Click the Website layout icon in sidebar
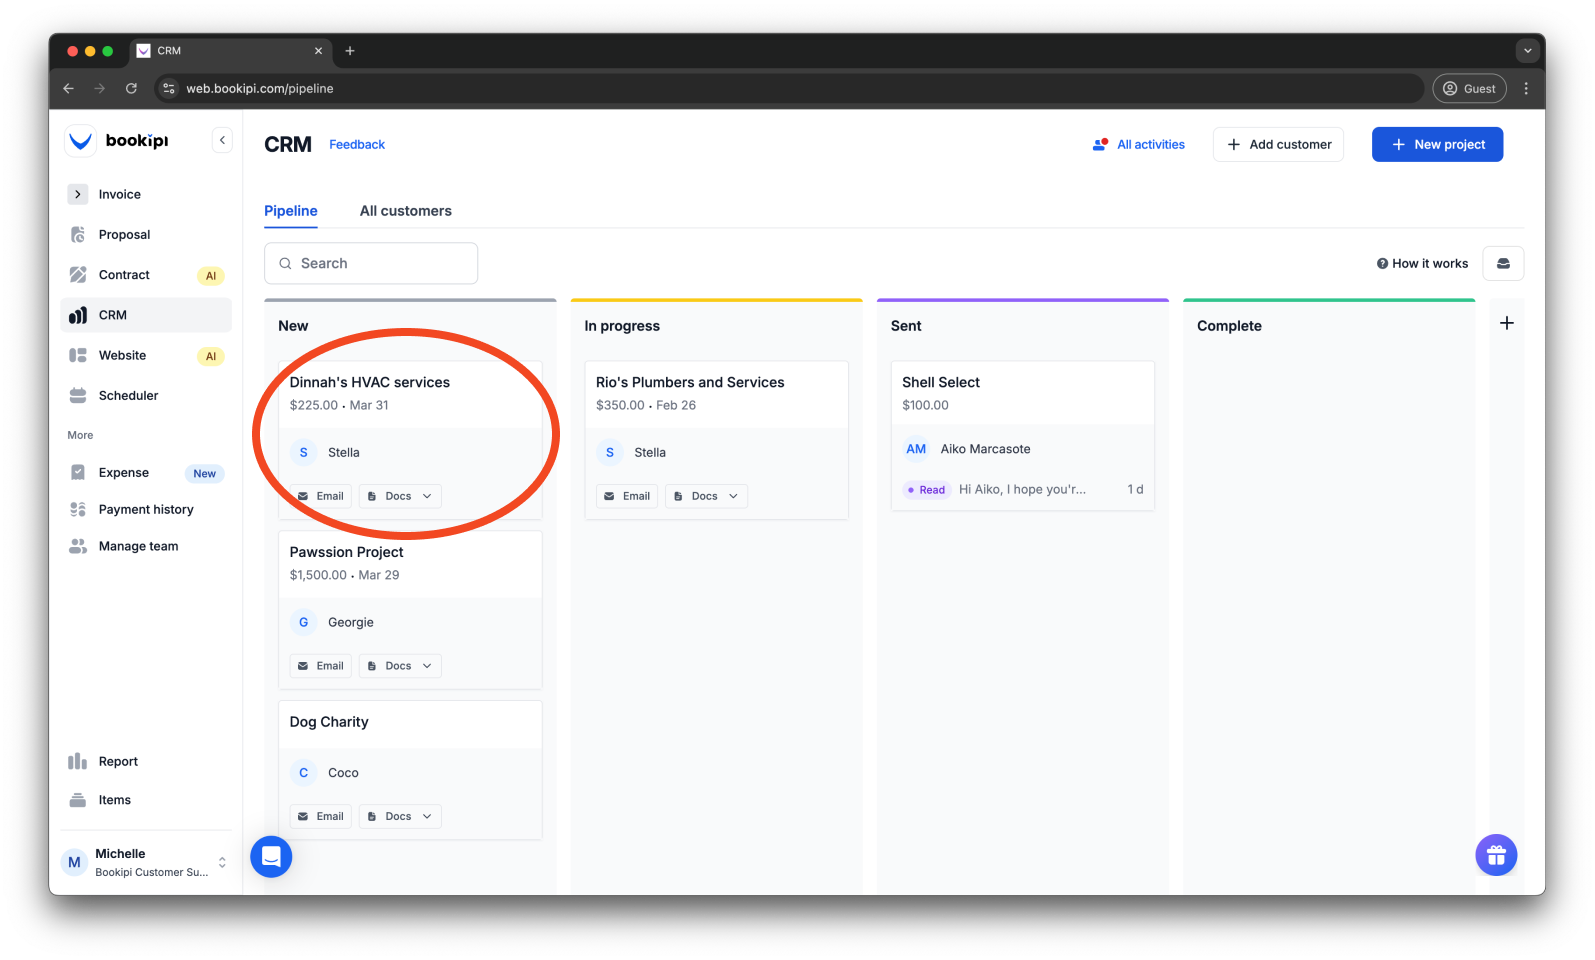The width and height of the screenshot is (1595, 960). coord(78,355)
